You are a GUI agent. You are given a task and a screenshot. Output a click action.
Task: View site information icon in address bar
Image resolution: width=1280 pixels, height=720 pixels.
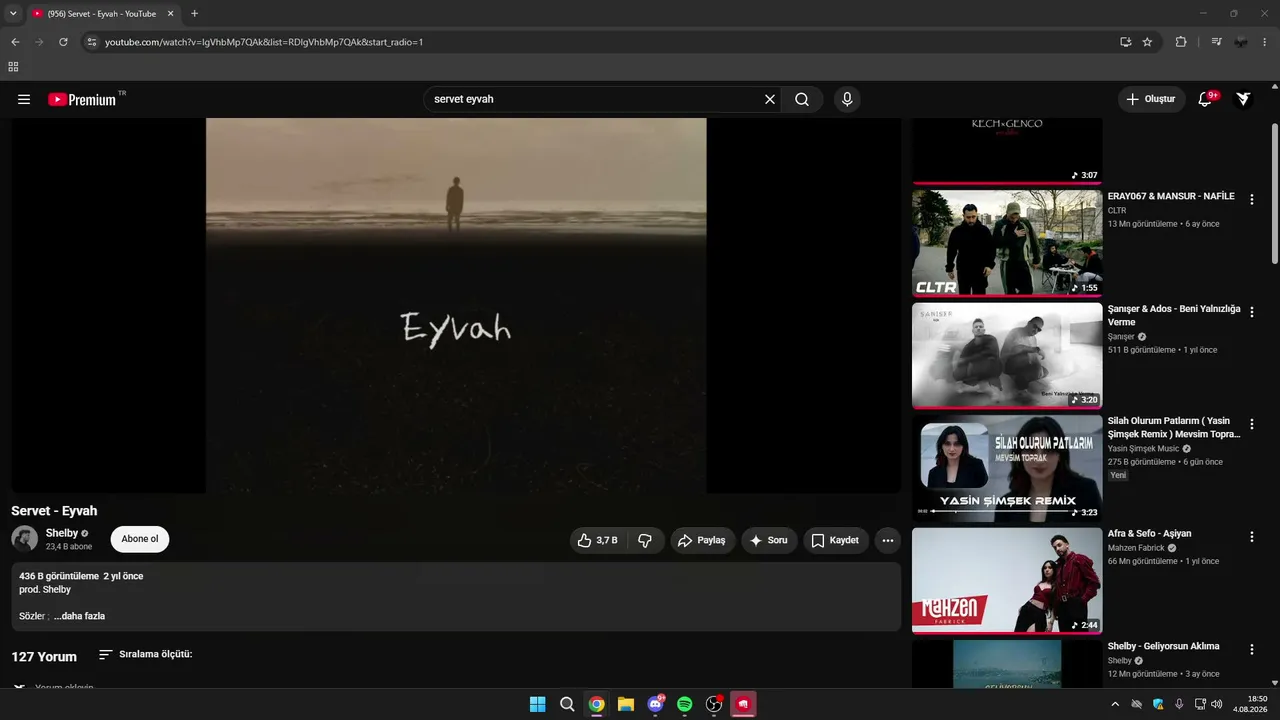[91, 42]
